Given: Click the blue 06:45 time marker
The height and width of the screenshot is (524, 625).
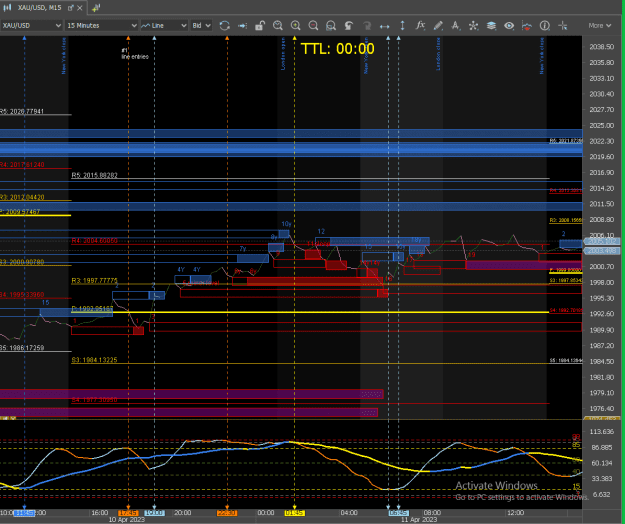Looking at the screenshot, I should pos(399,513).
